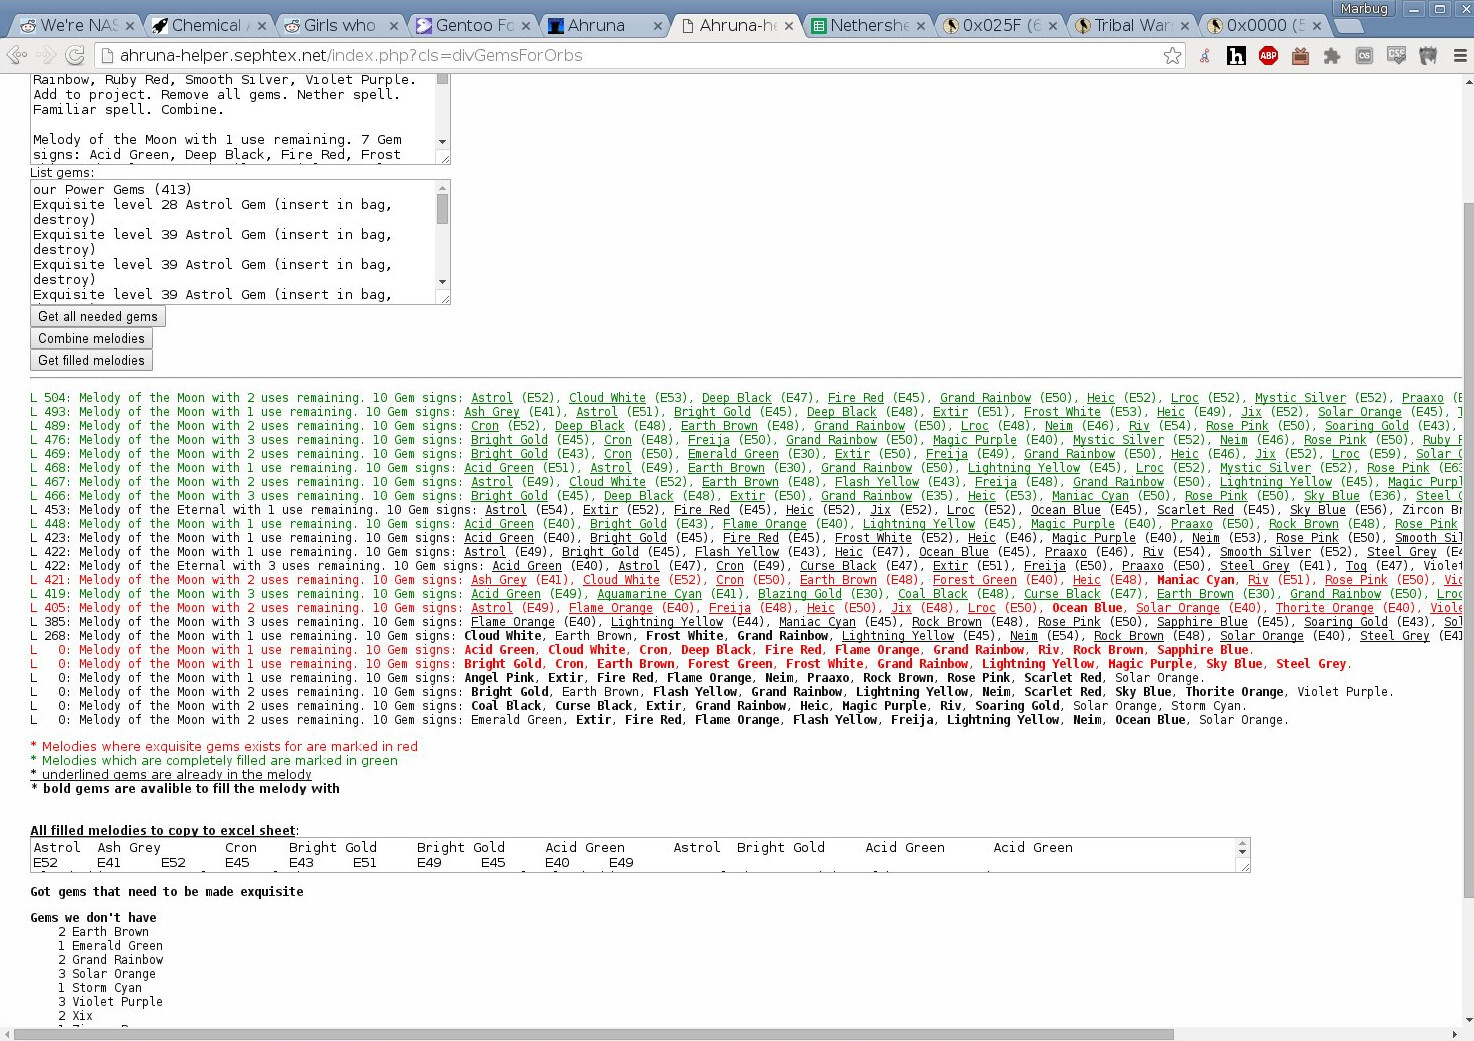This screenshot has width=1474, height=1041.
Task: Open the Adblock Plus extension
Action: pos(1268,56)
